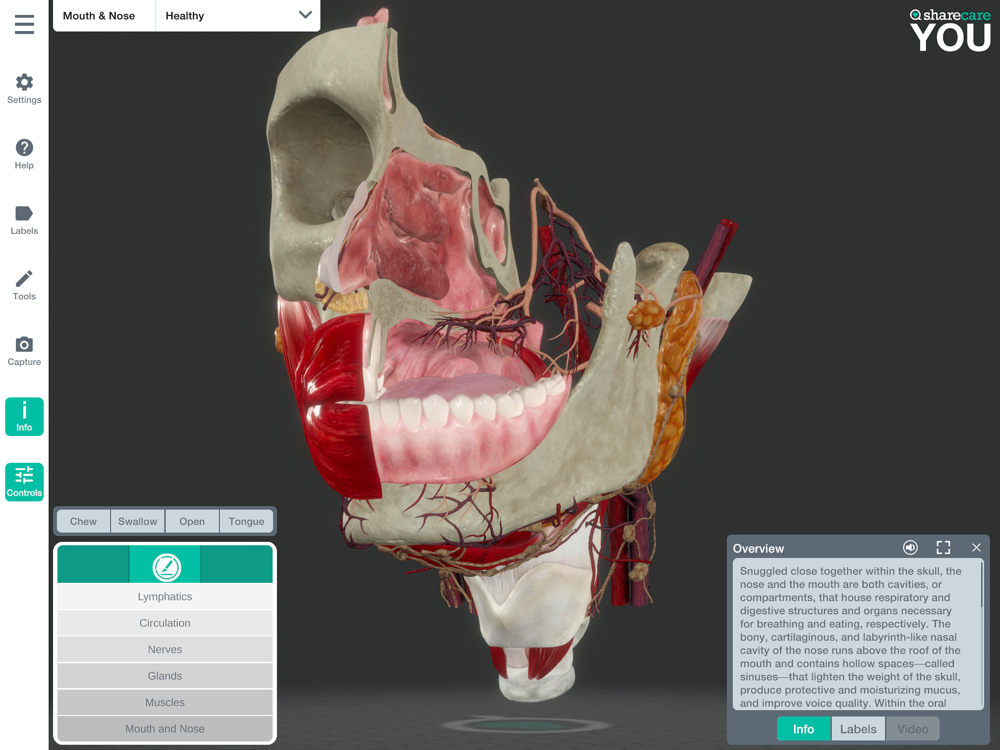Toggle the Muscles layer
1000x750 pixels.
pyautogui.click(x=165, y=702)
